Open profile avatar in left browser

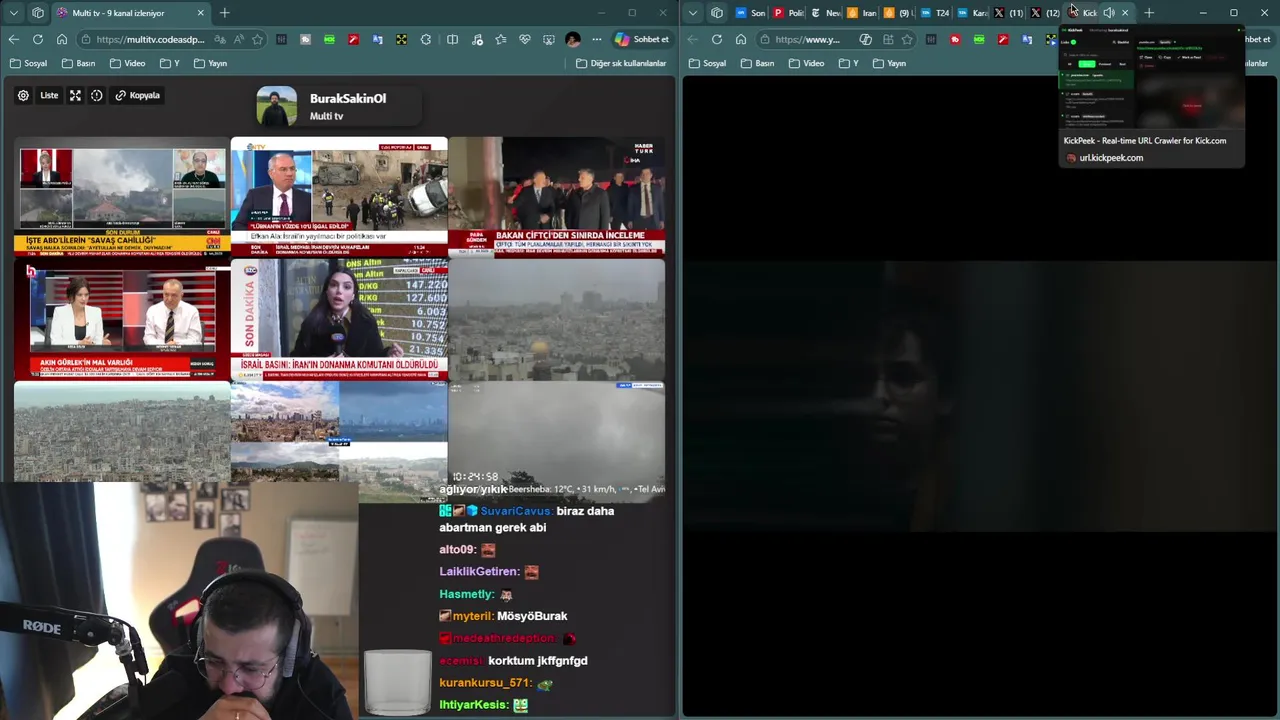pyautogui.click(x=573, y=40)
